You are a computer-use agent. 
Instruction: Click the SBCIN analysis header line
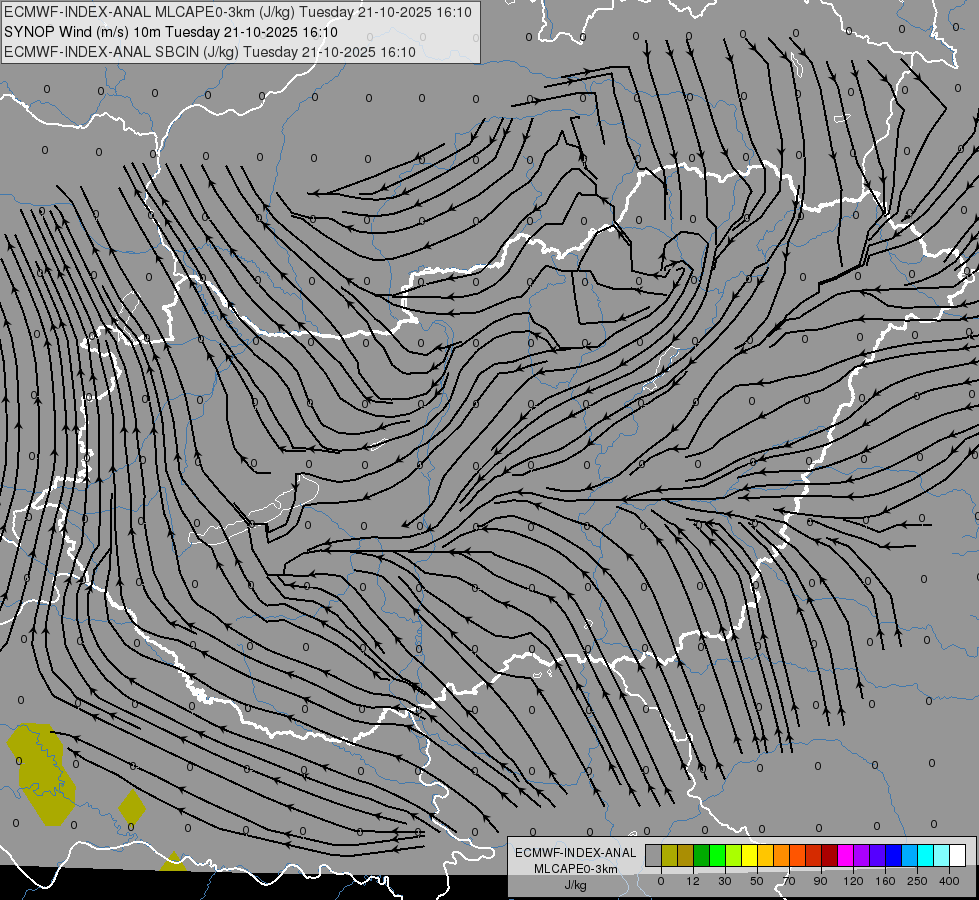(x=210, y=52)
